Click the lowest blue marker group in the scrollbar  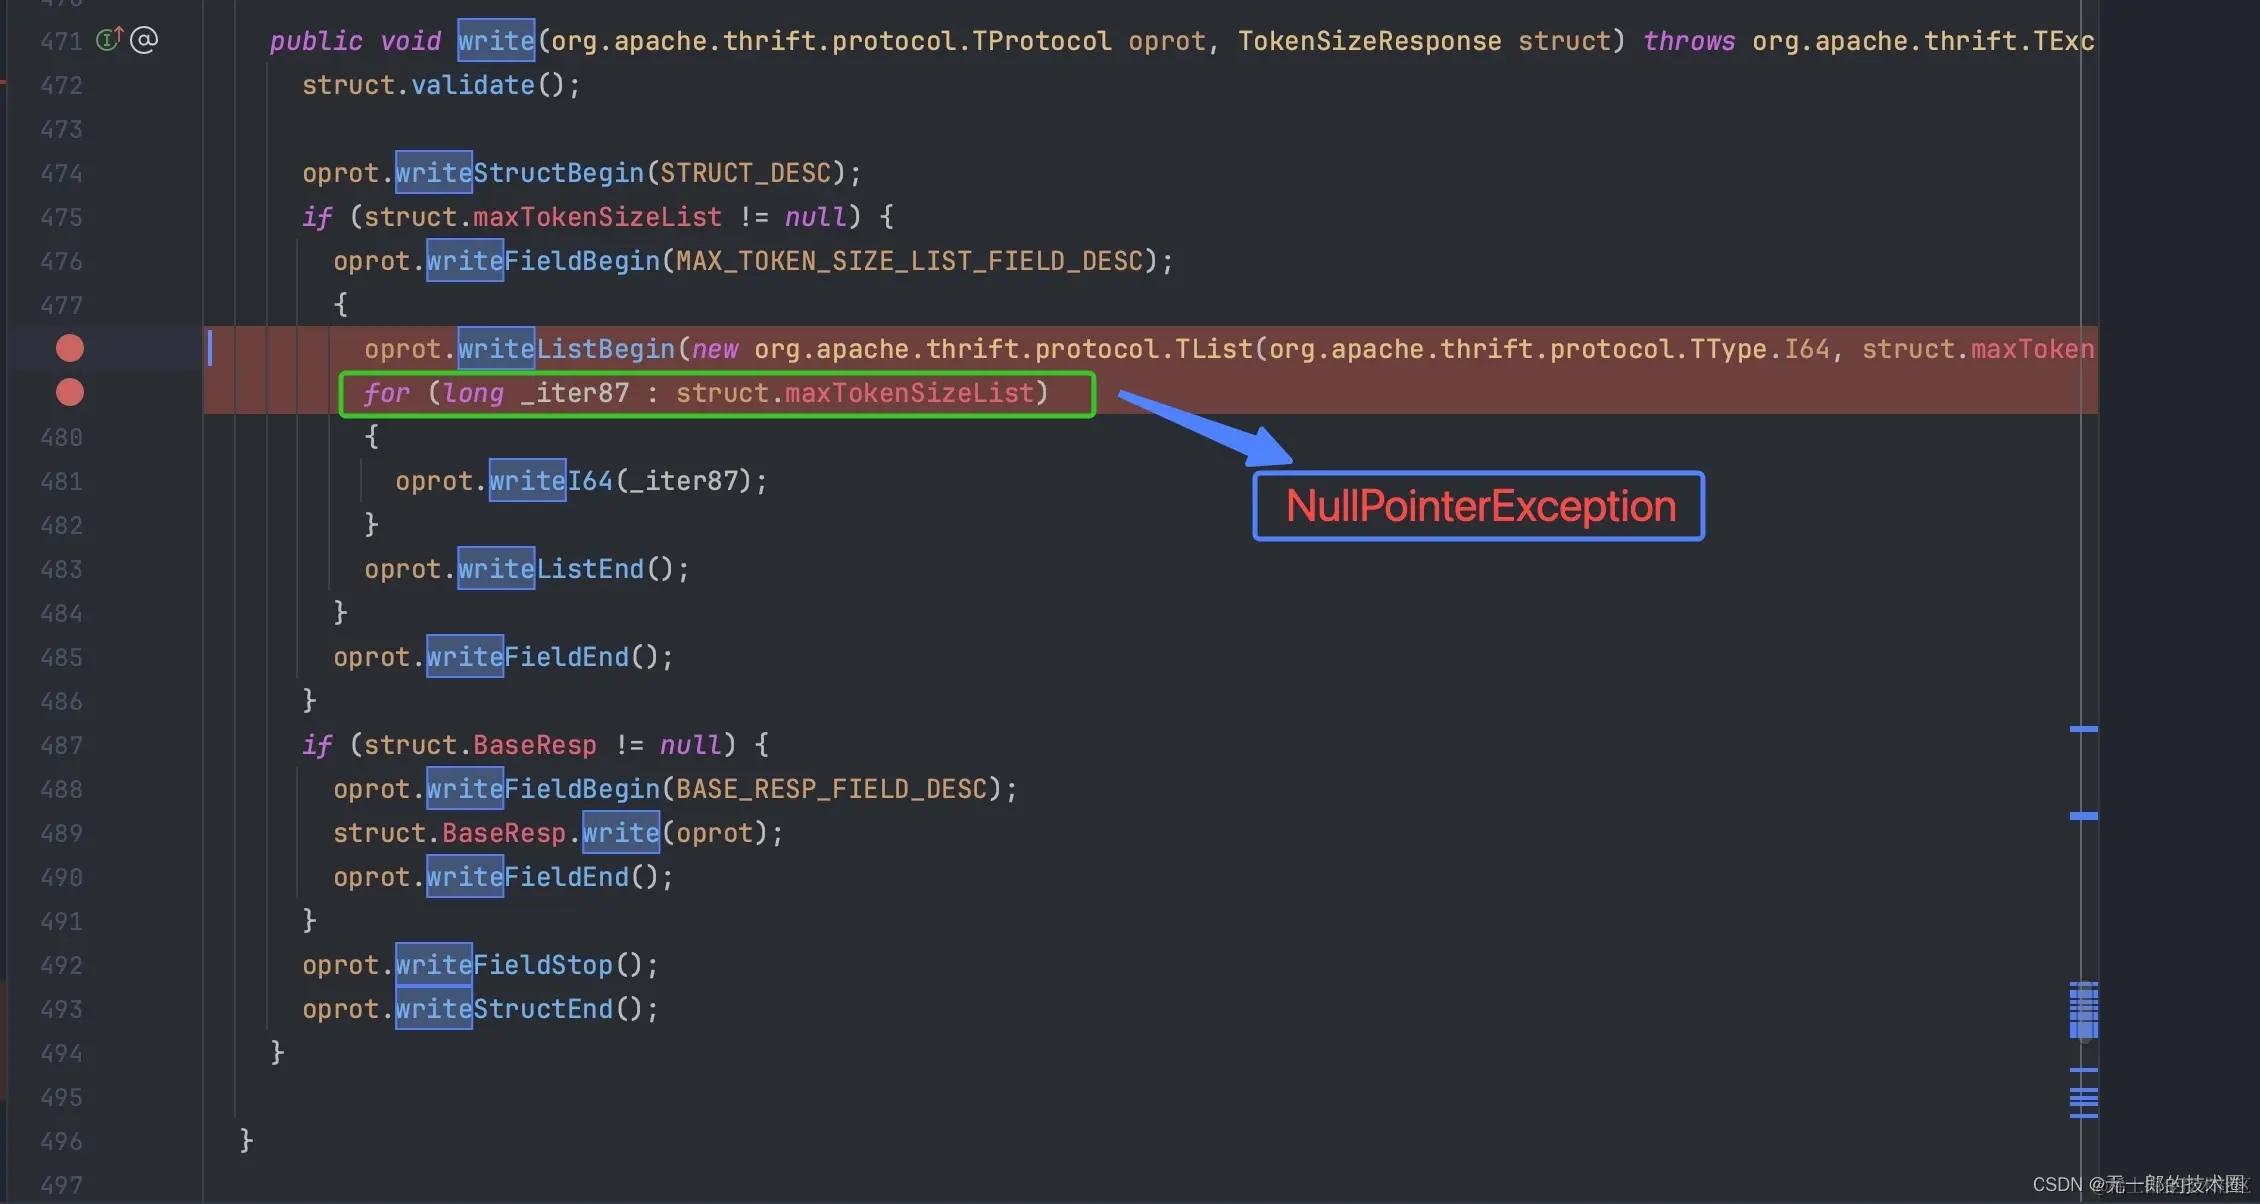pos(2083,1100)
